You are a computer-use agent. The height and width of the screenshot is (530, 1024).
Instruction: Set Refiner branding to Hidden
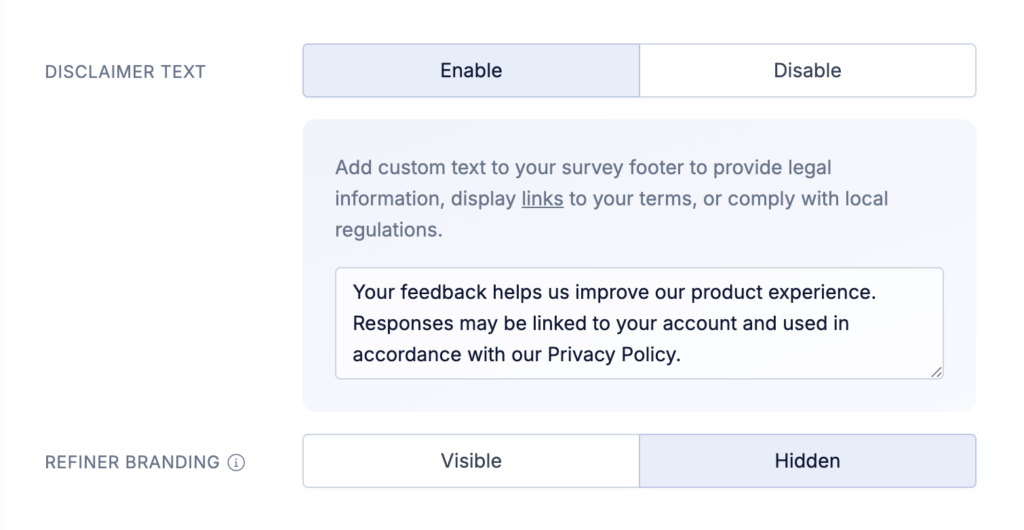tap(807, 461)
